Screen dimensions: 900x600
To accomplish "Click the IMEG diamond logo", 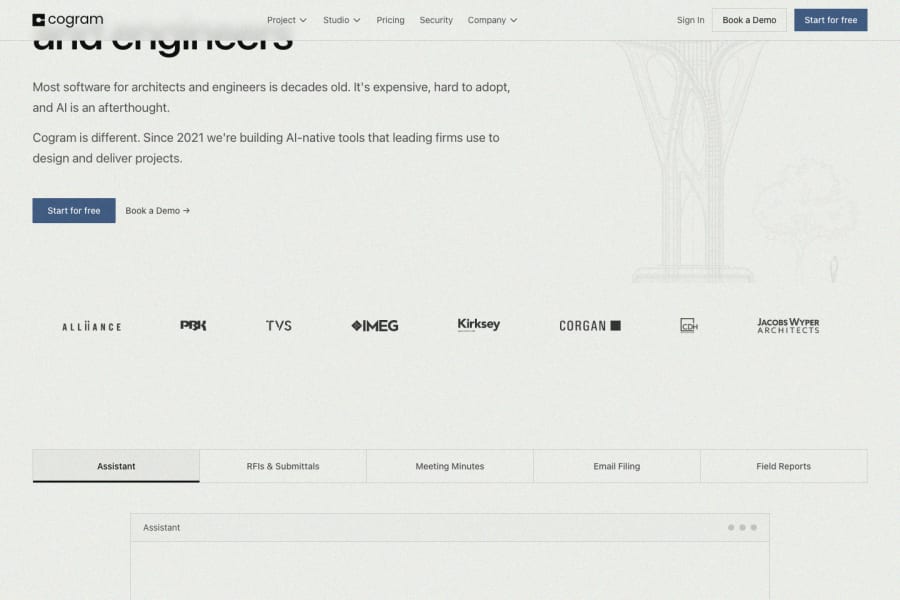I will pos(374,324).
